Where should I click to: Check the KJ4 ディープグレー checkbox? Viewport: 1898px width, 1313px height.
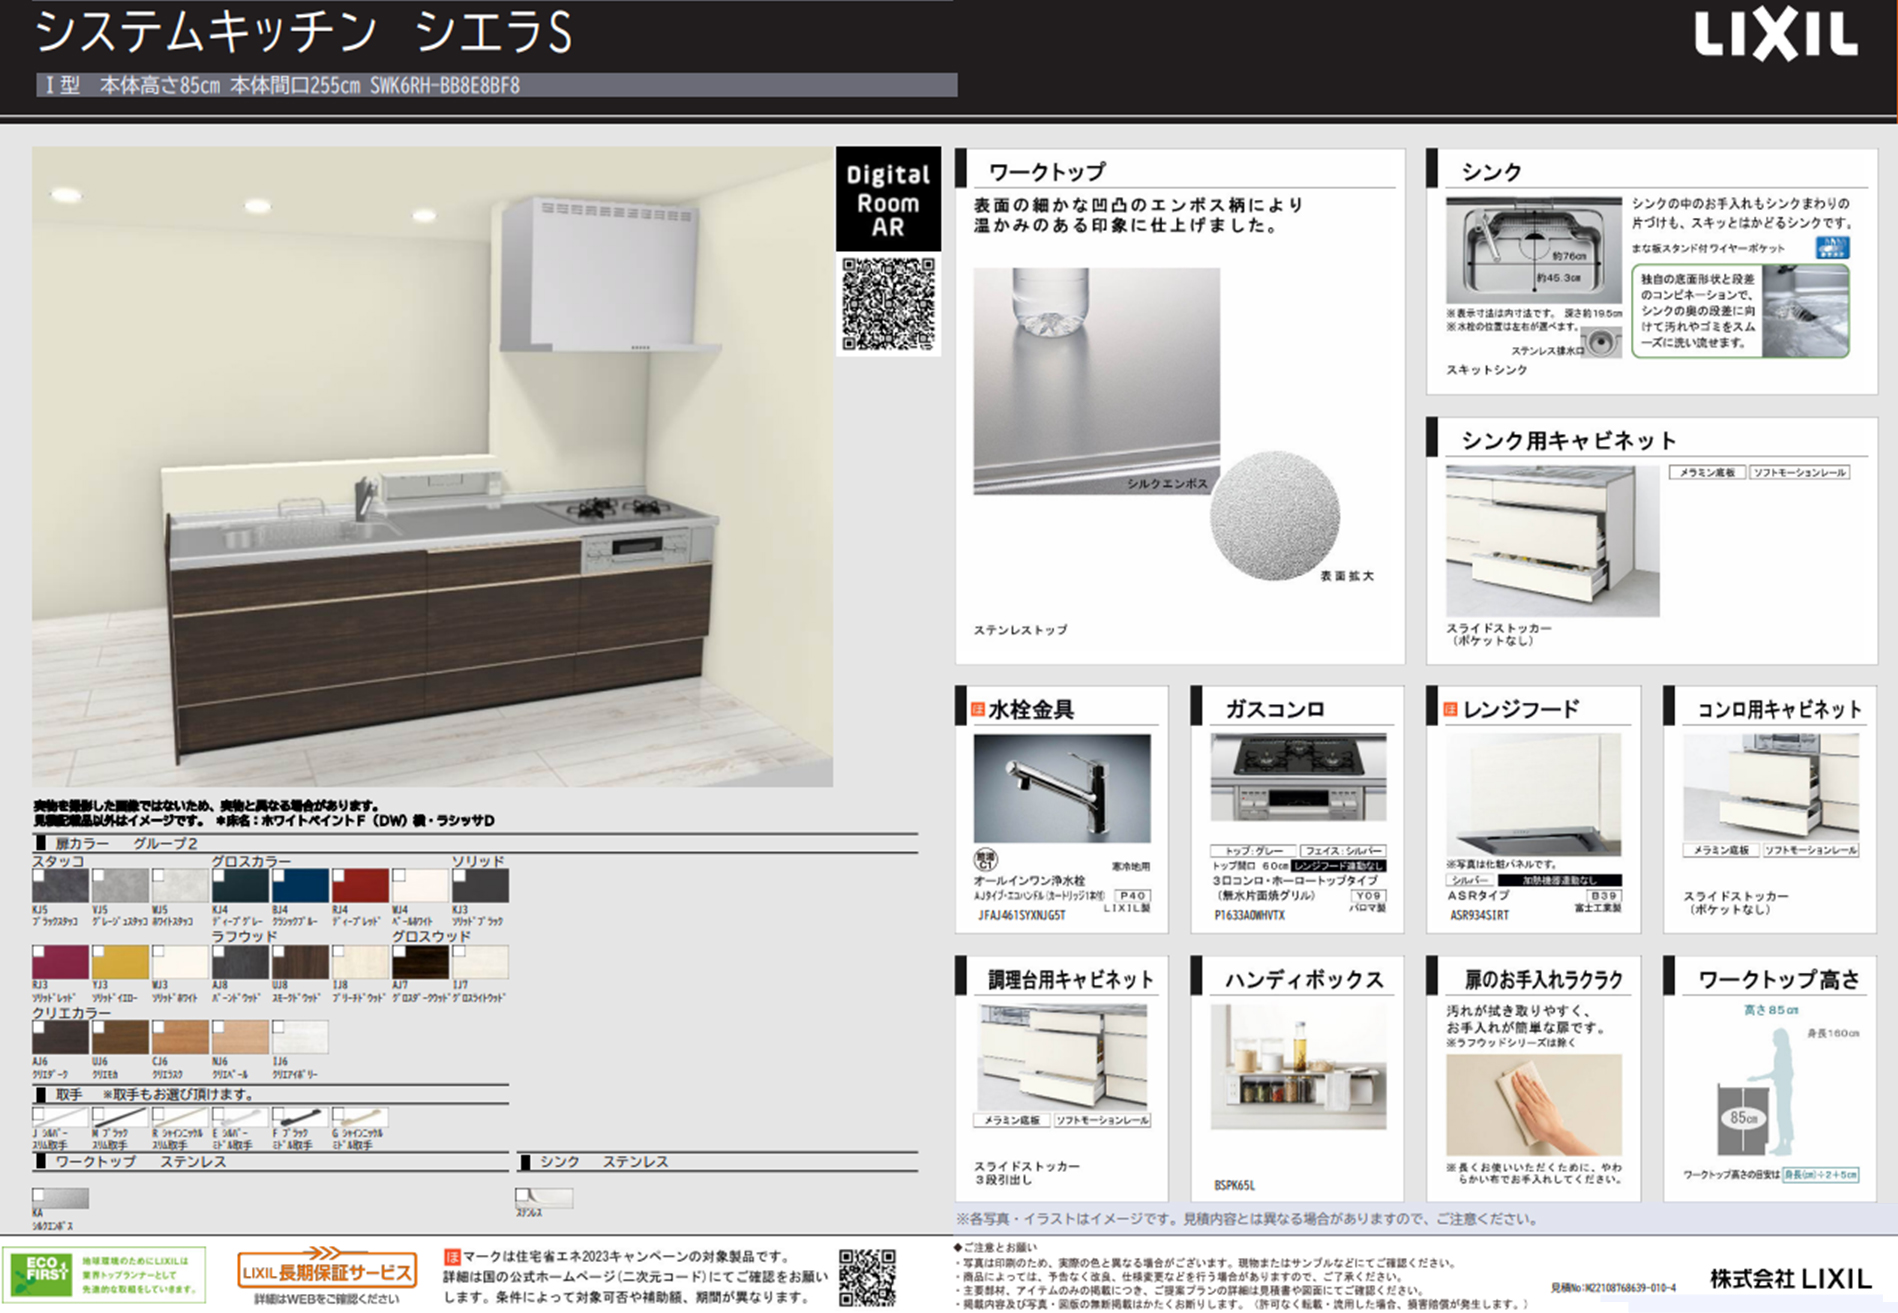(218, 875)
